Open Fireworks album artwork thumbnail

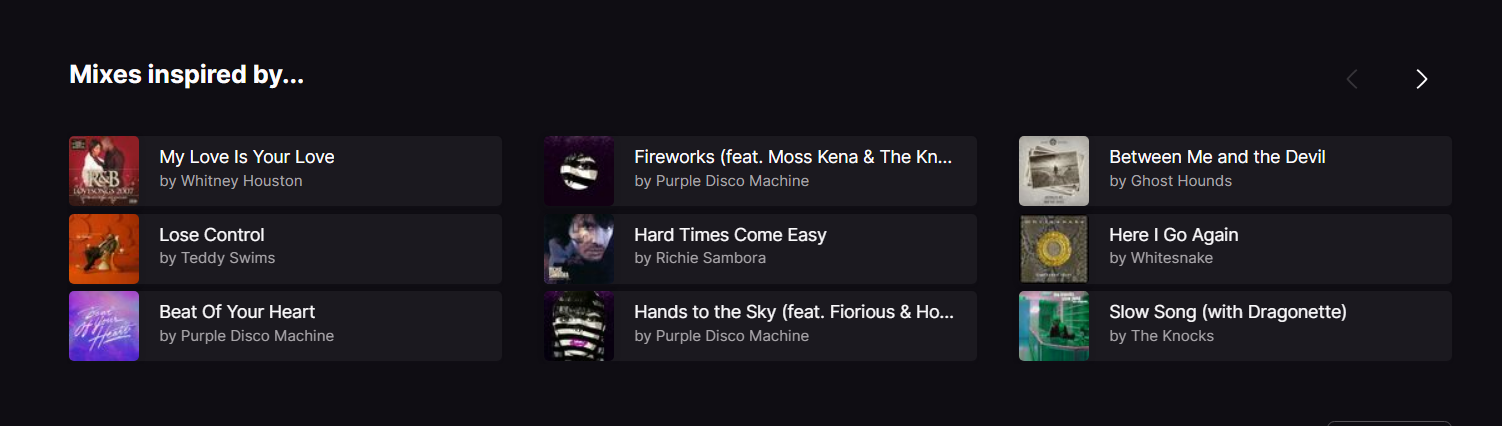click(x=579, y=171)
